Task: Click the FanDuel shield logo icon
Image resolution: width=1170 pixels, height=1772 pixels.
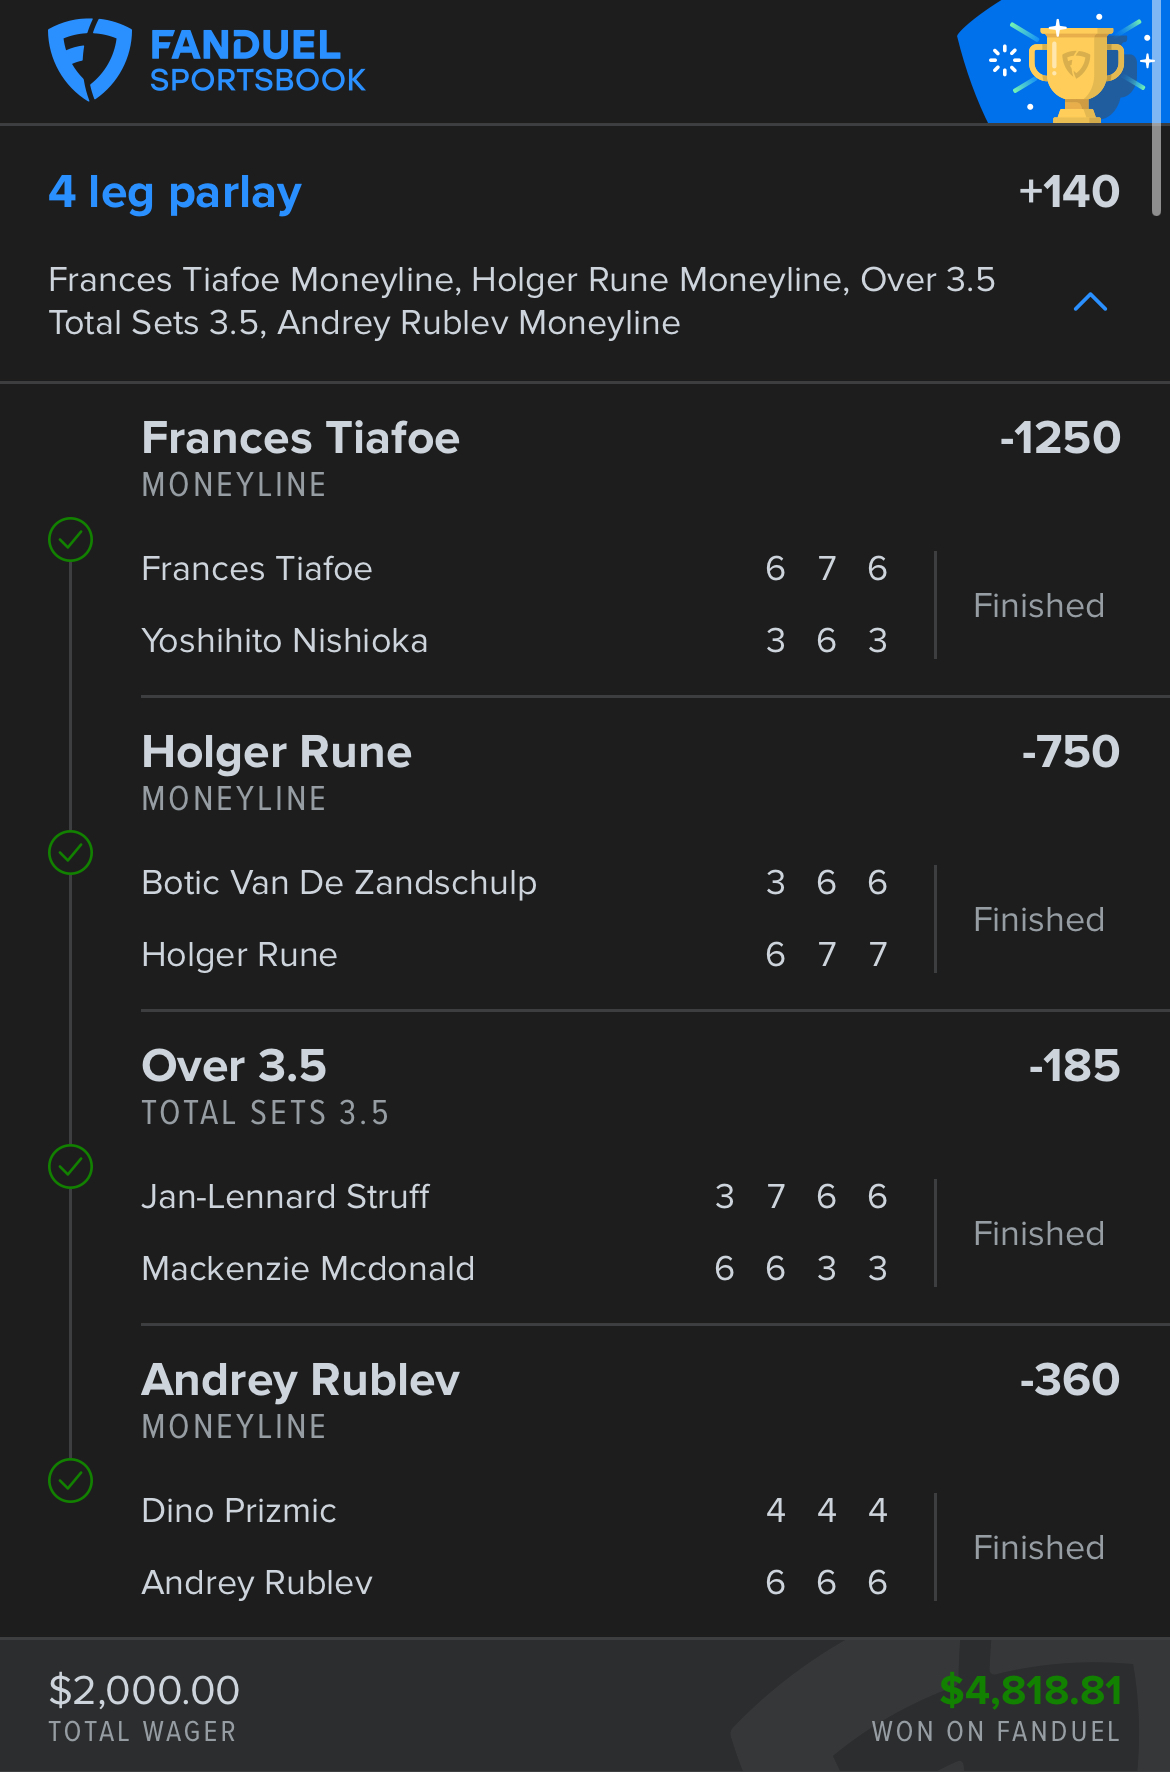Action: (89, 59)
